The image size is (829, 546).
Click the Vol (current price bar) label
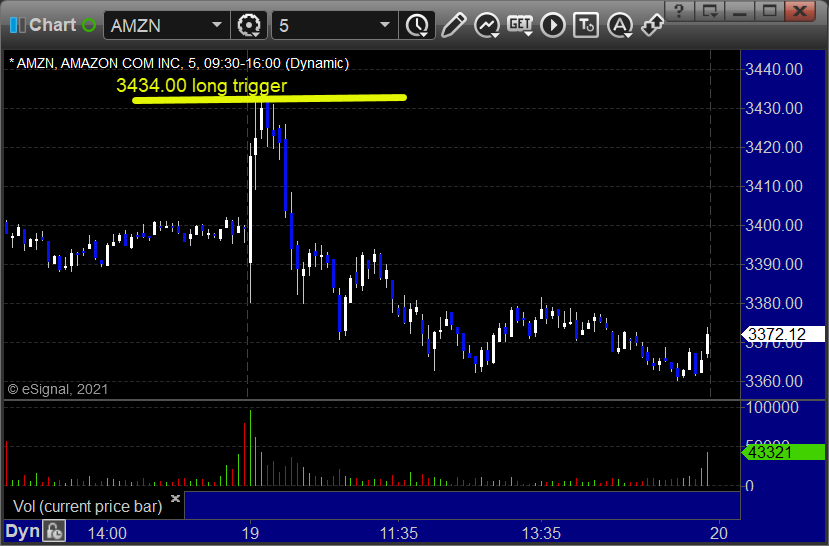point(88,506)
